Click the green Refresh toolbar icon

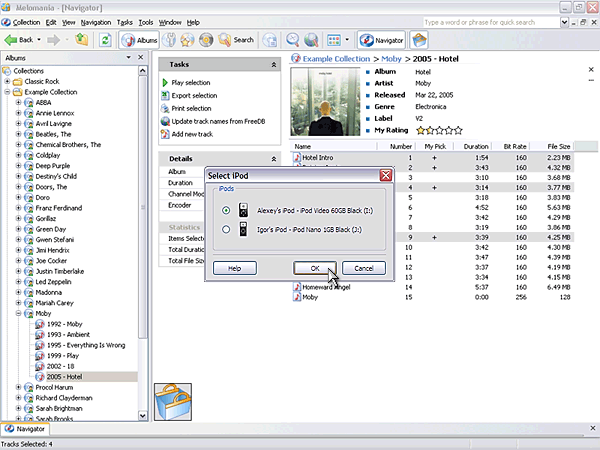105,40
